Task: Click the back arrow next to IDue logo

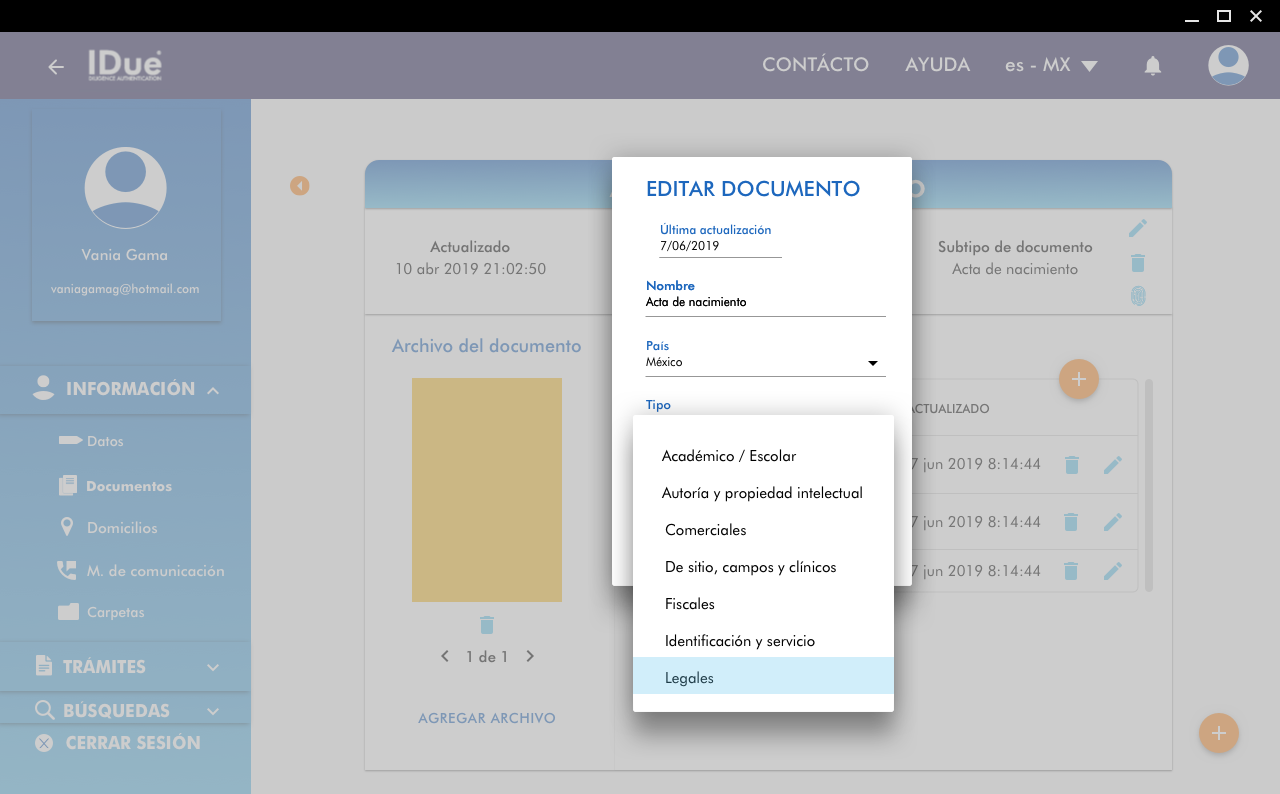Action: coord(56,67)
